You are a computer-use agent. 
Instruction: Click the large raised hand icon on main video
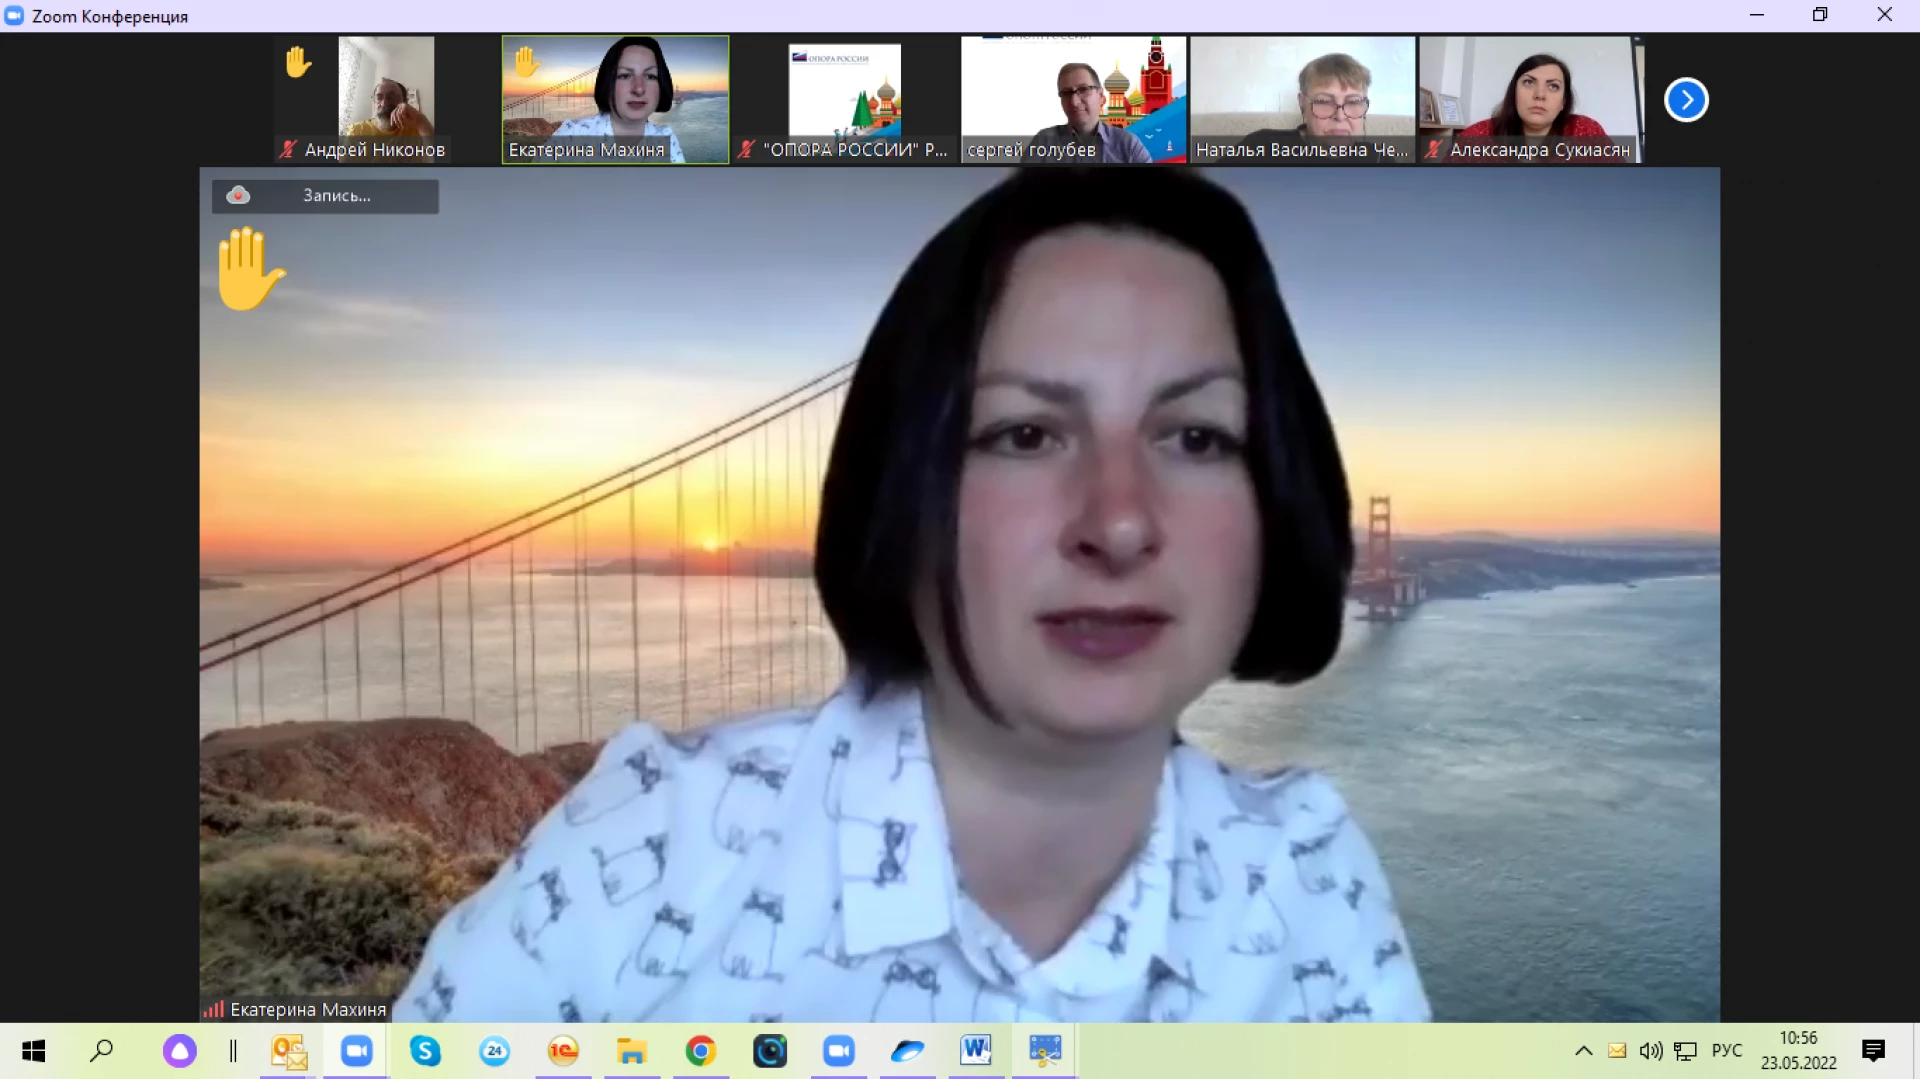tap(249, 268)
